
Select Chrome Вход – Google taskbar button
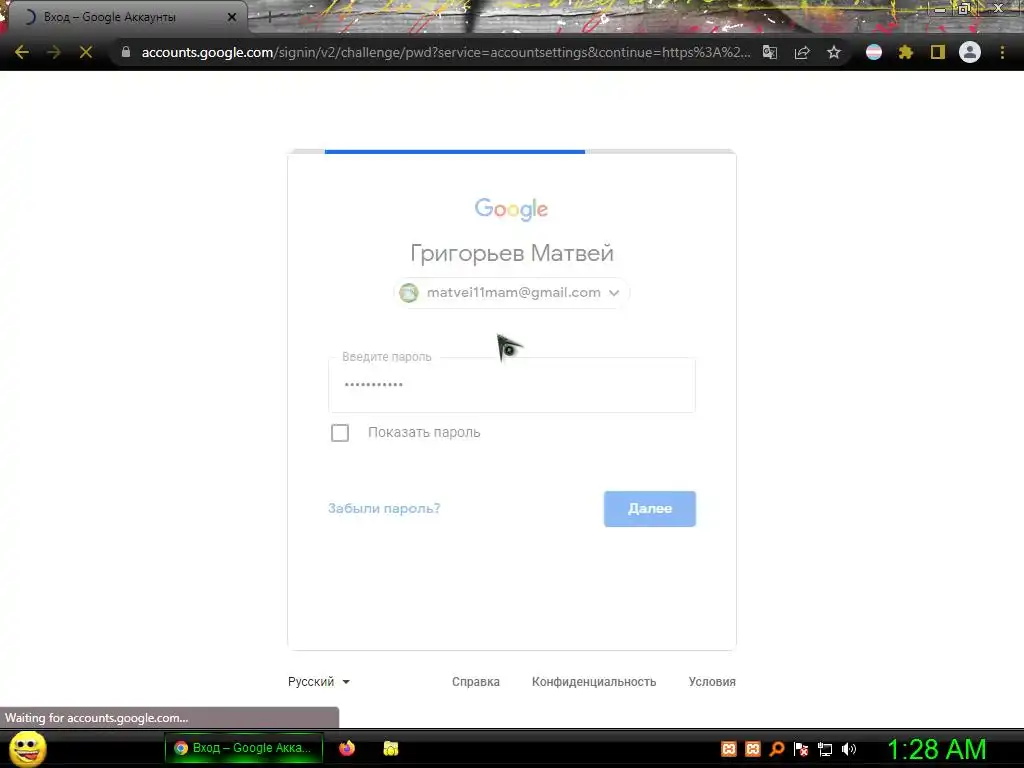tap(244, 748)
